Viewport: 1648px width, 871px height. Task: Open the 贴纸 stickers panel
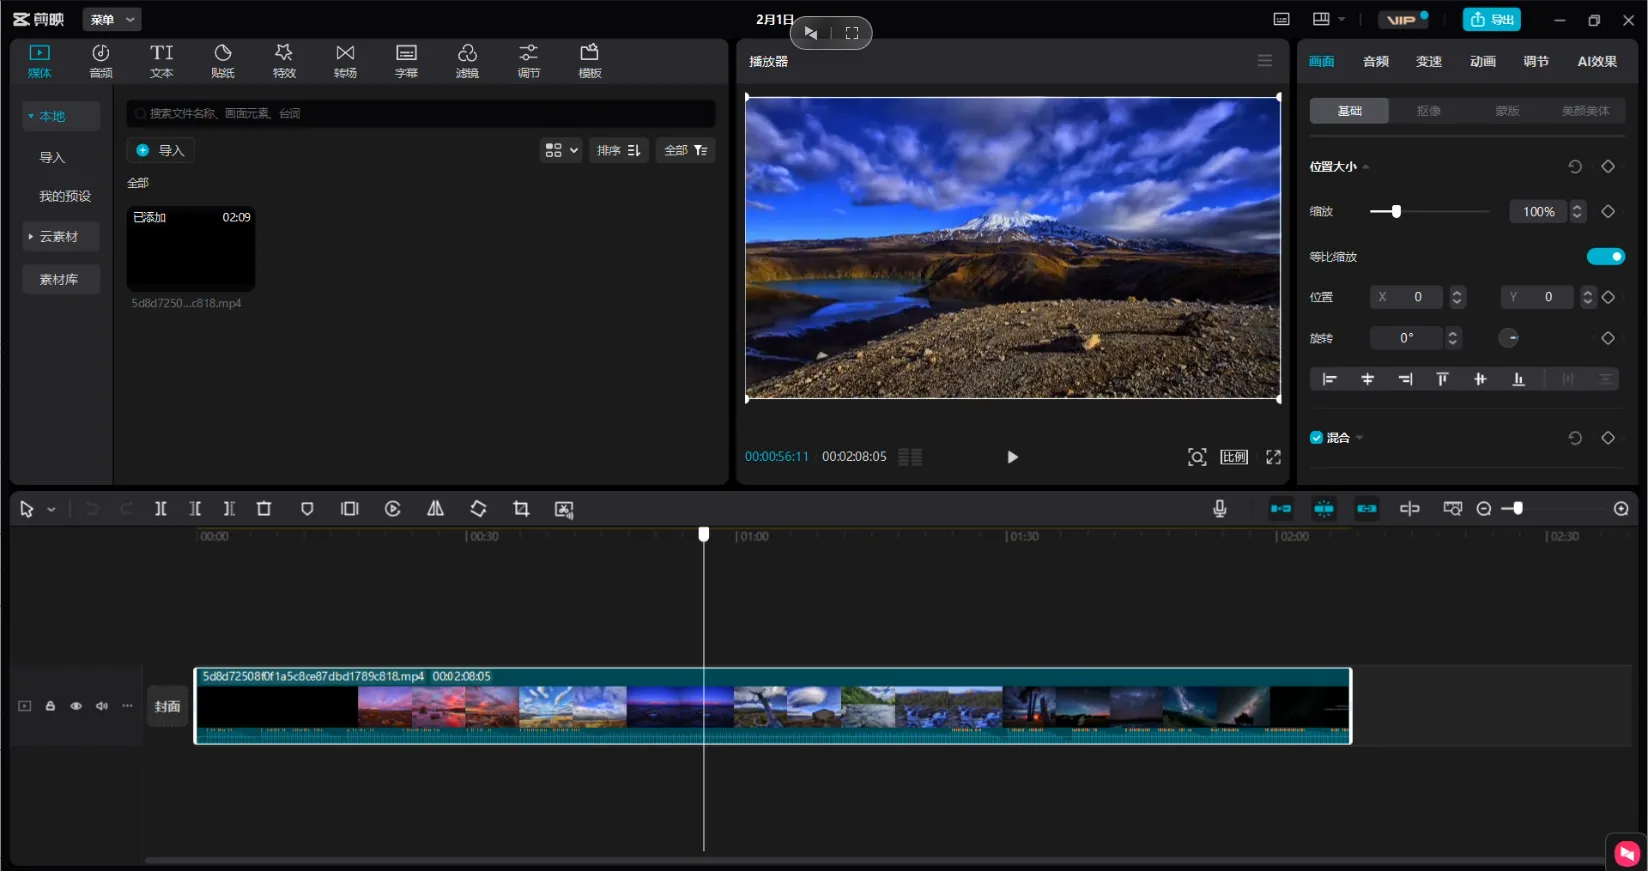coord(222,61)
